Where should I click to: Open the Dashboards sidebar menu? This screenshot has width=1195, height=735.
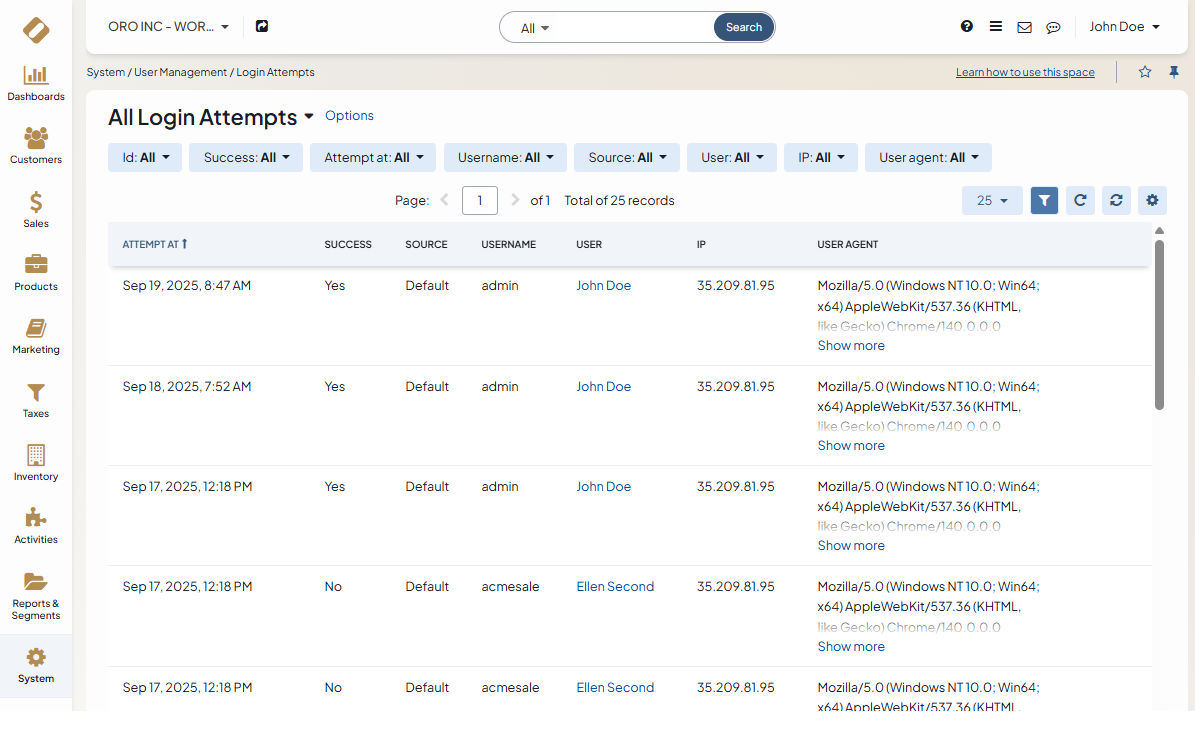click(36, 83)
